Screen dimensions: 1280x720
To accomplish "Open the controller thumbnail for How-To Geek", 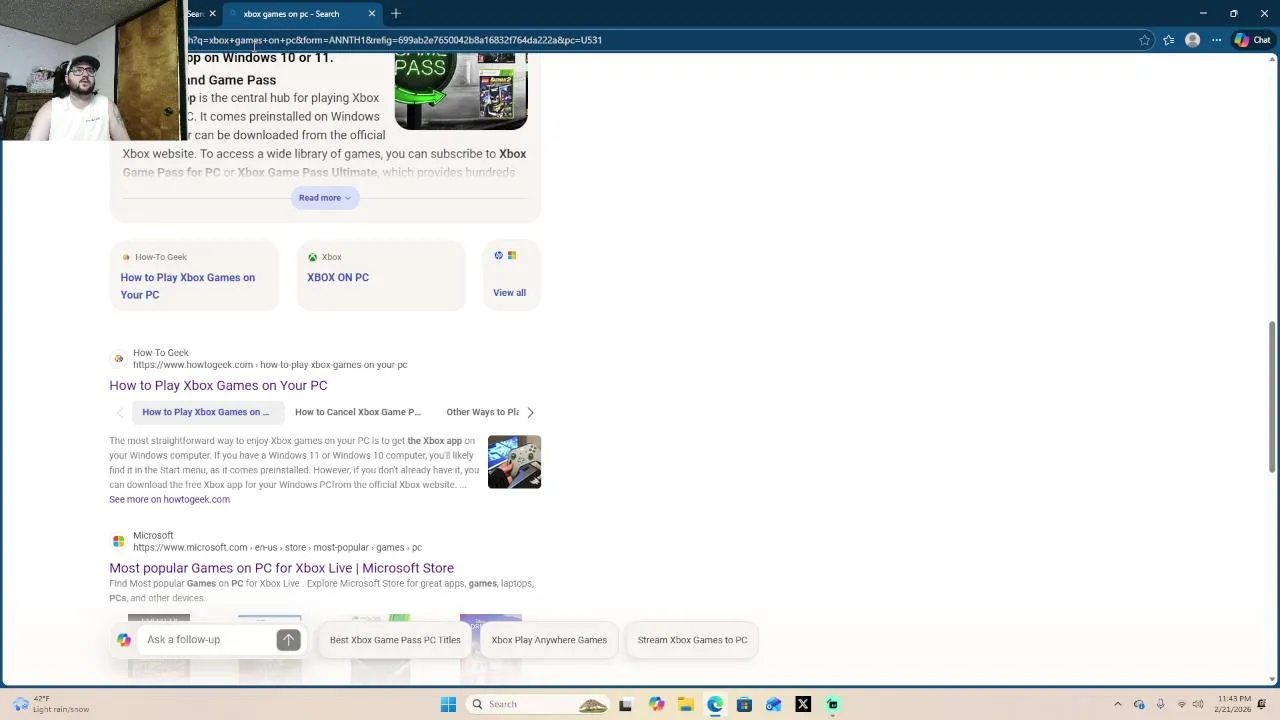I will (x=514, y=461).
